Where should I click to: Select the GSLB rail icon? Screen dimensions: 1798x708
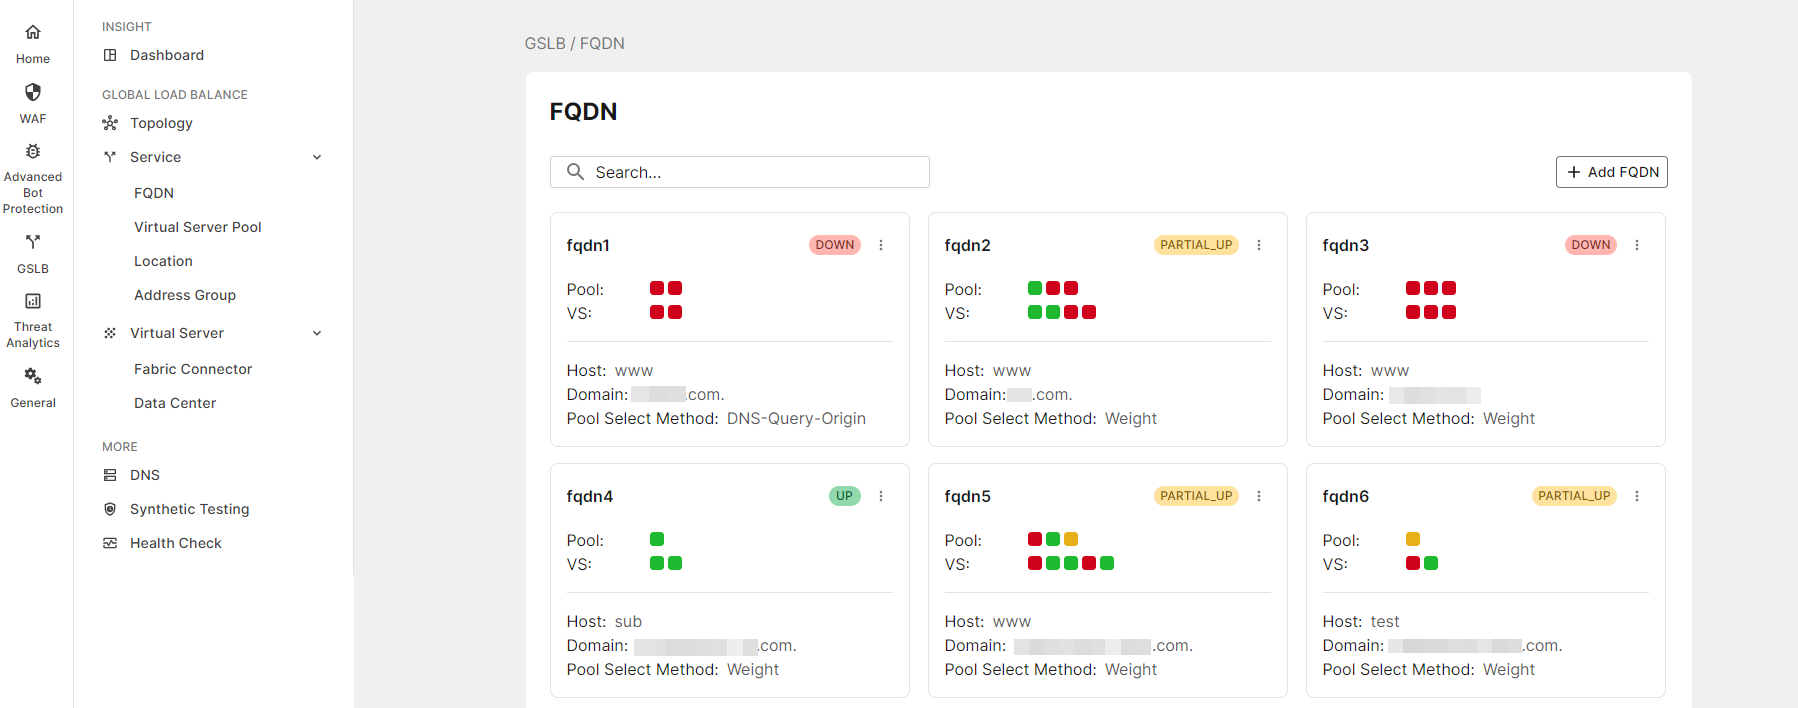(x=33, y=242)
